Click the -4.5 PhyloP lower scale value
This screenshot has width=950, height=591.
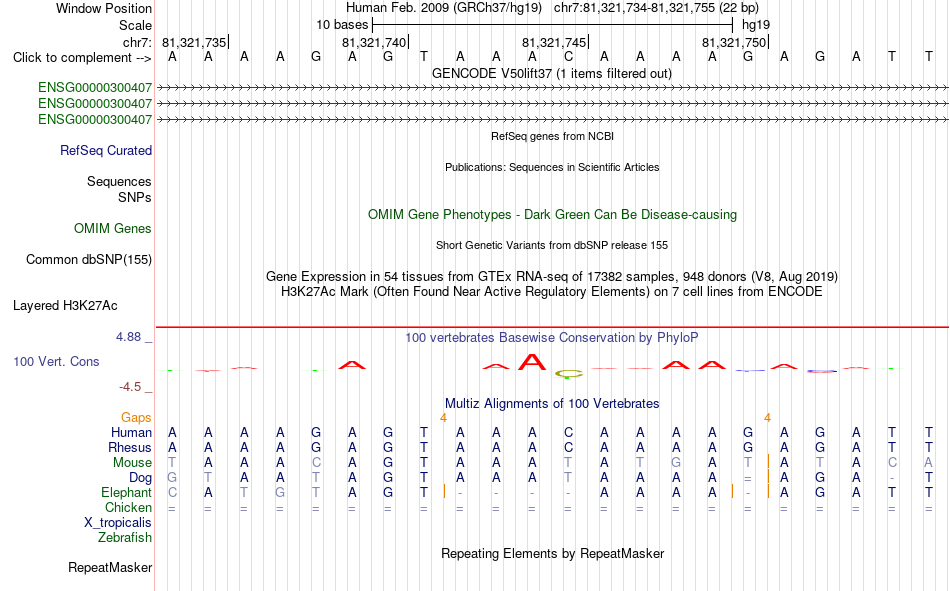point(130,387)
